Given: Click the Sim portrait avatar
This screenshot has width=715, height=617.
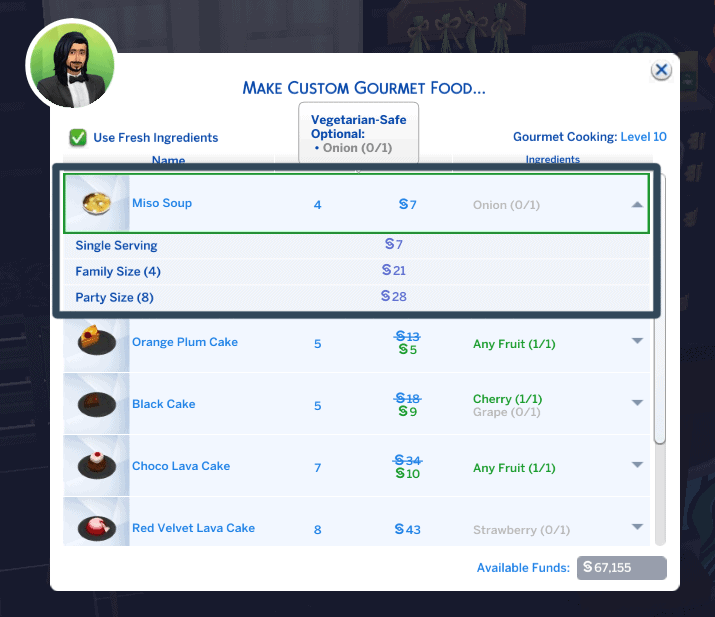Looking at the screenshot, I should click(x=72, y=65).
